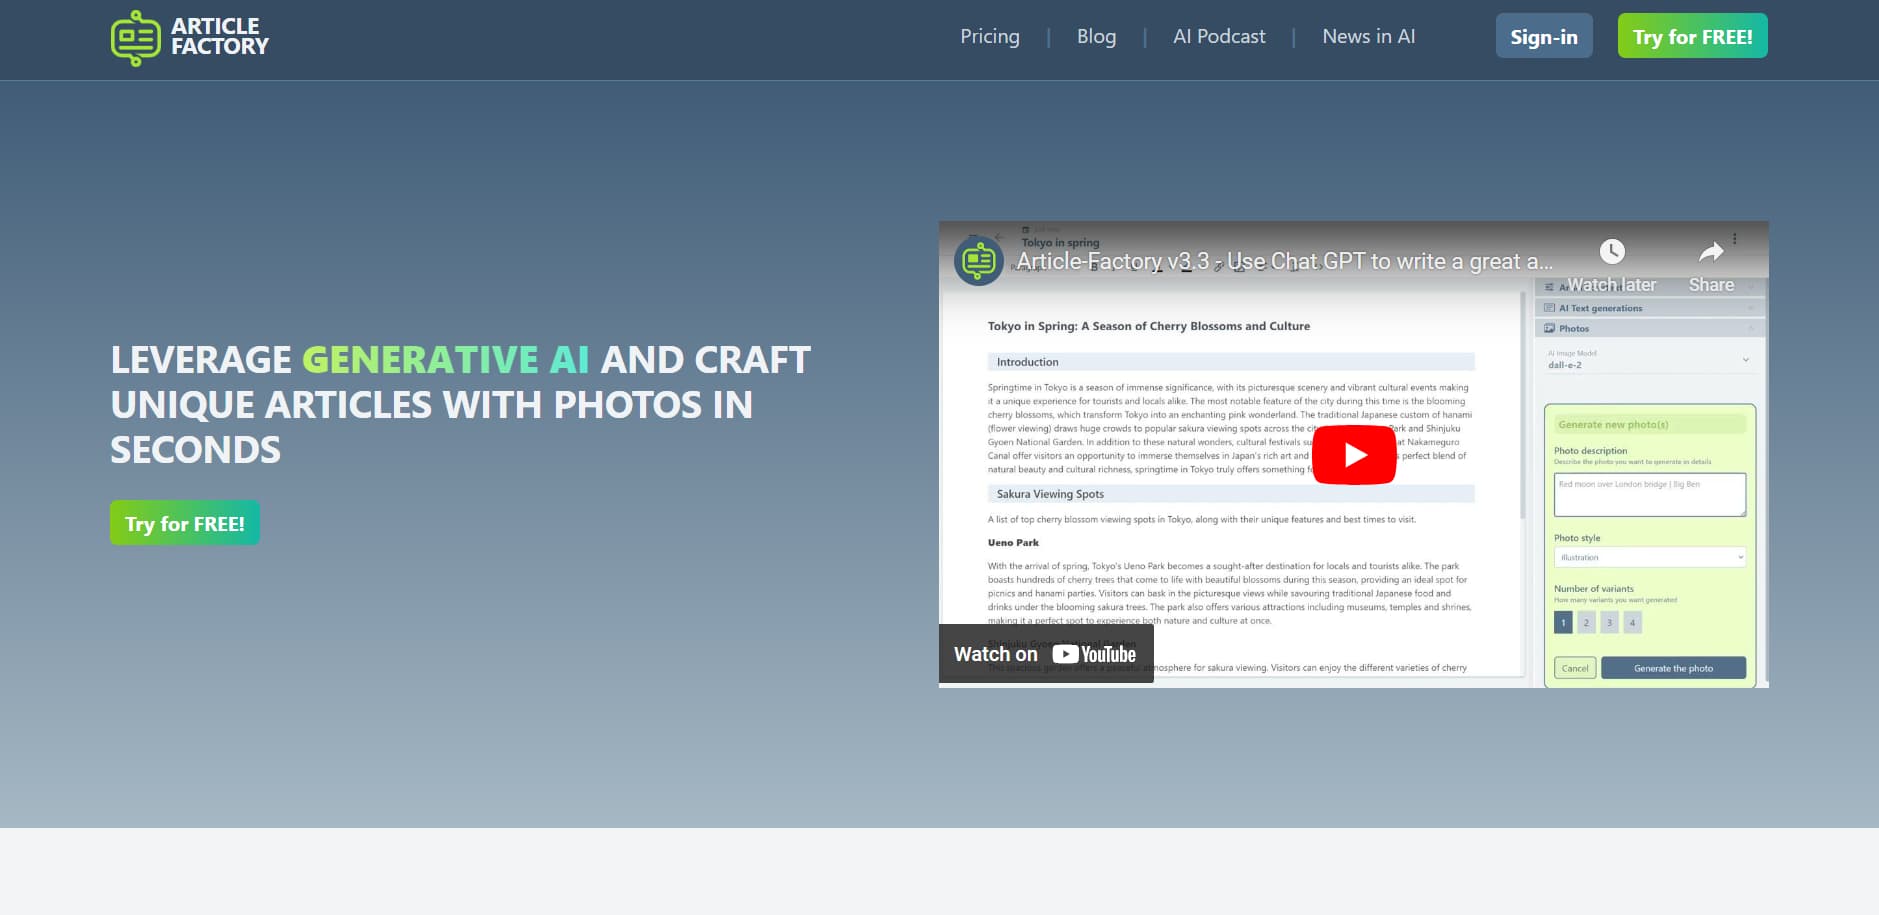Viewport: 1879px width, 915px height.
Task: Open the AI Podcast navigation item
Action: [1218, 36]
